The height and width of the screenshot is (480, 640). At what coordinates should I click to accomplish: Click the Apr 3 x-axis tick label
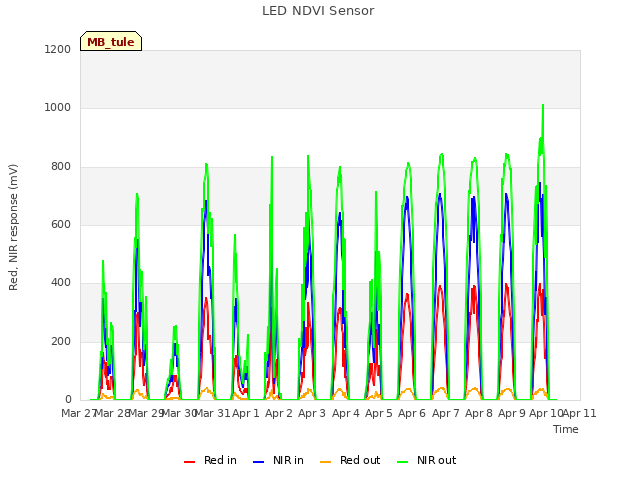pos(312,413)
